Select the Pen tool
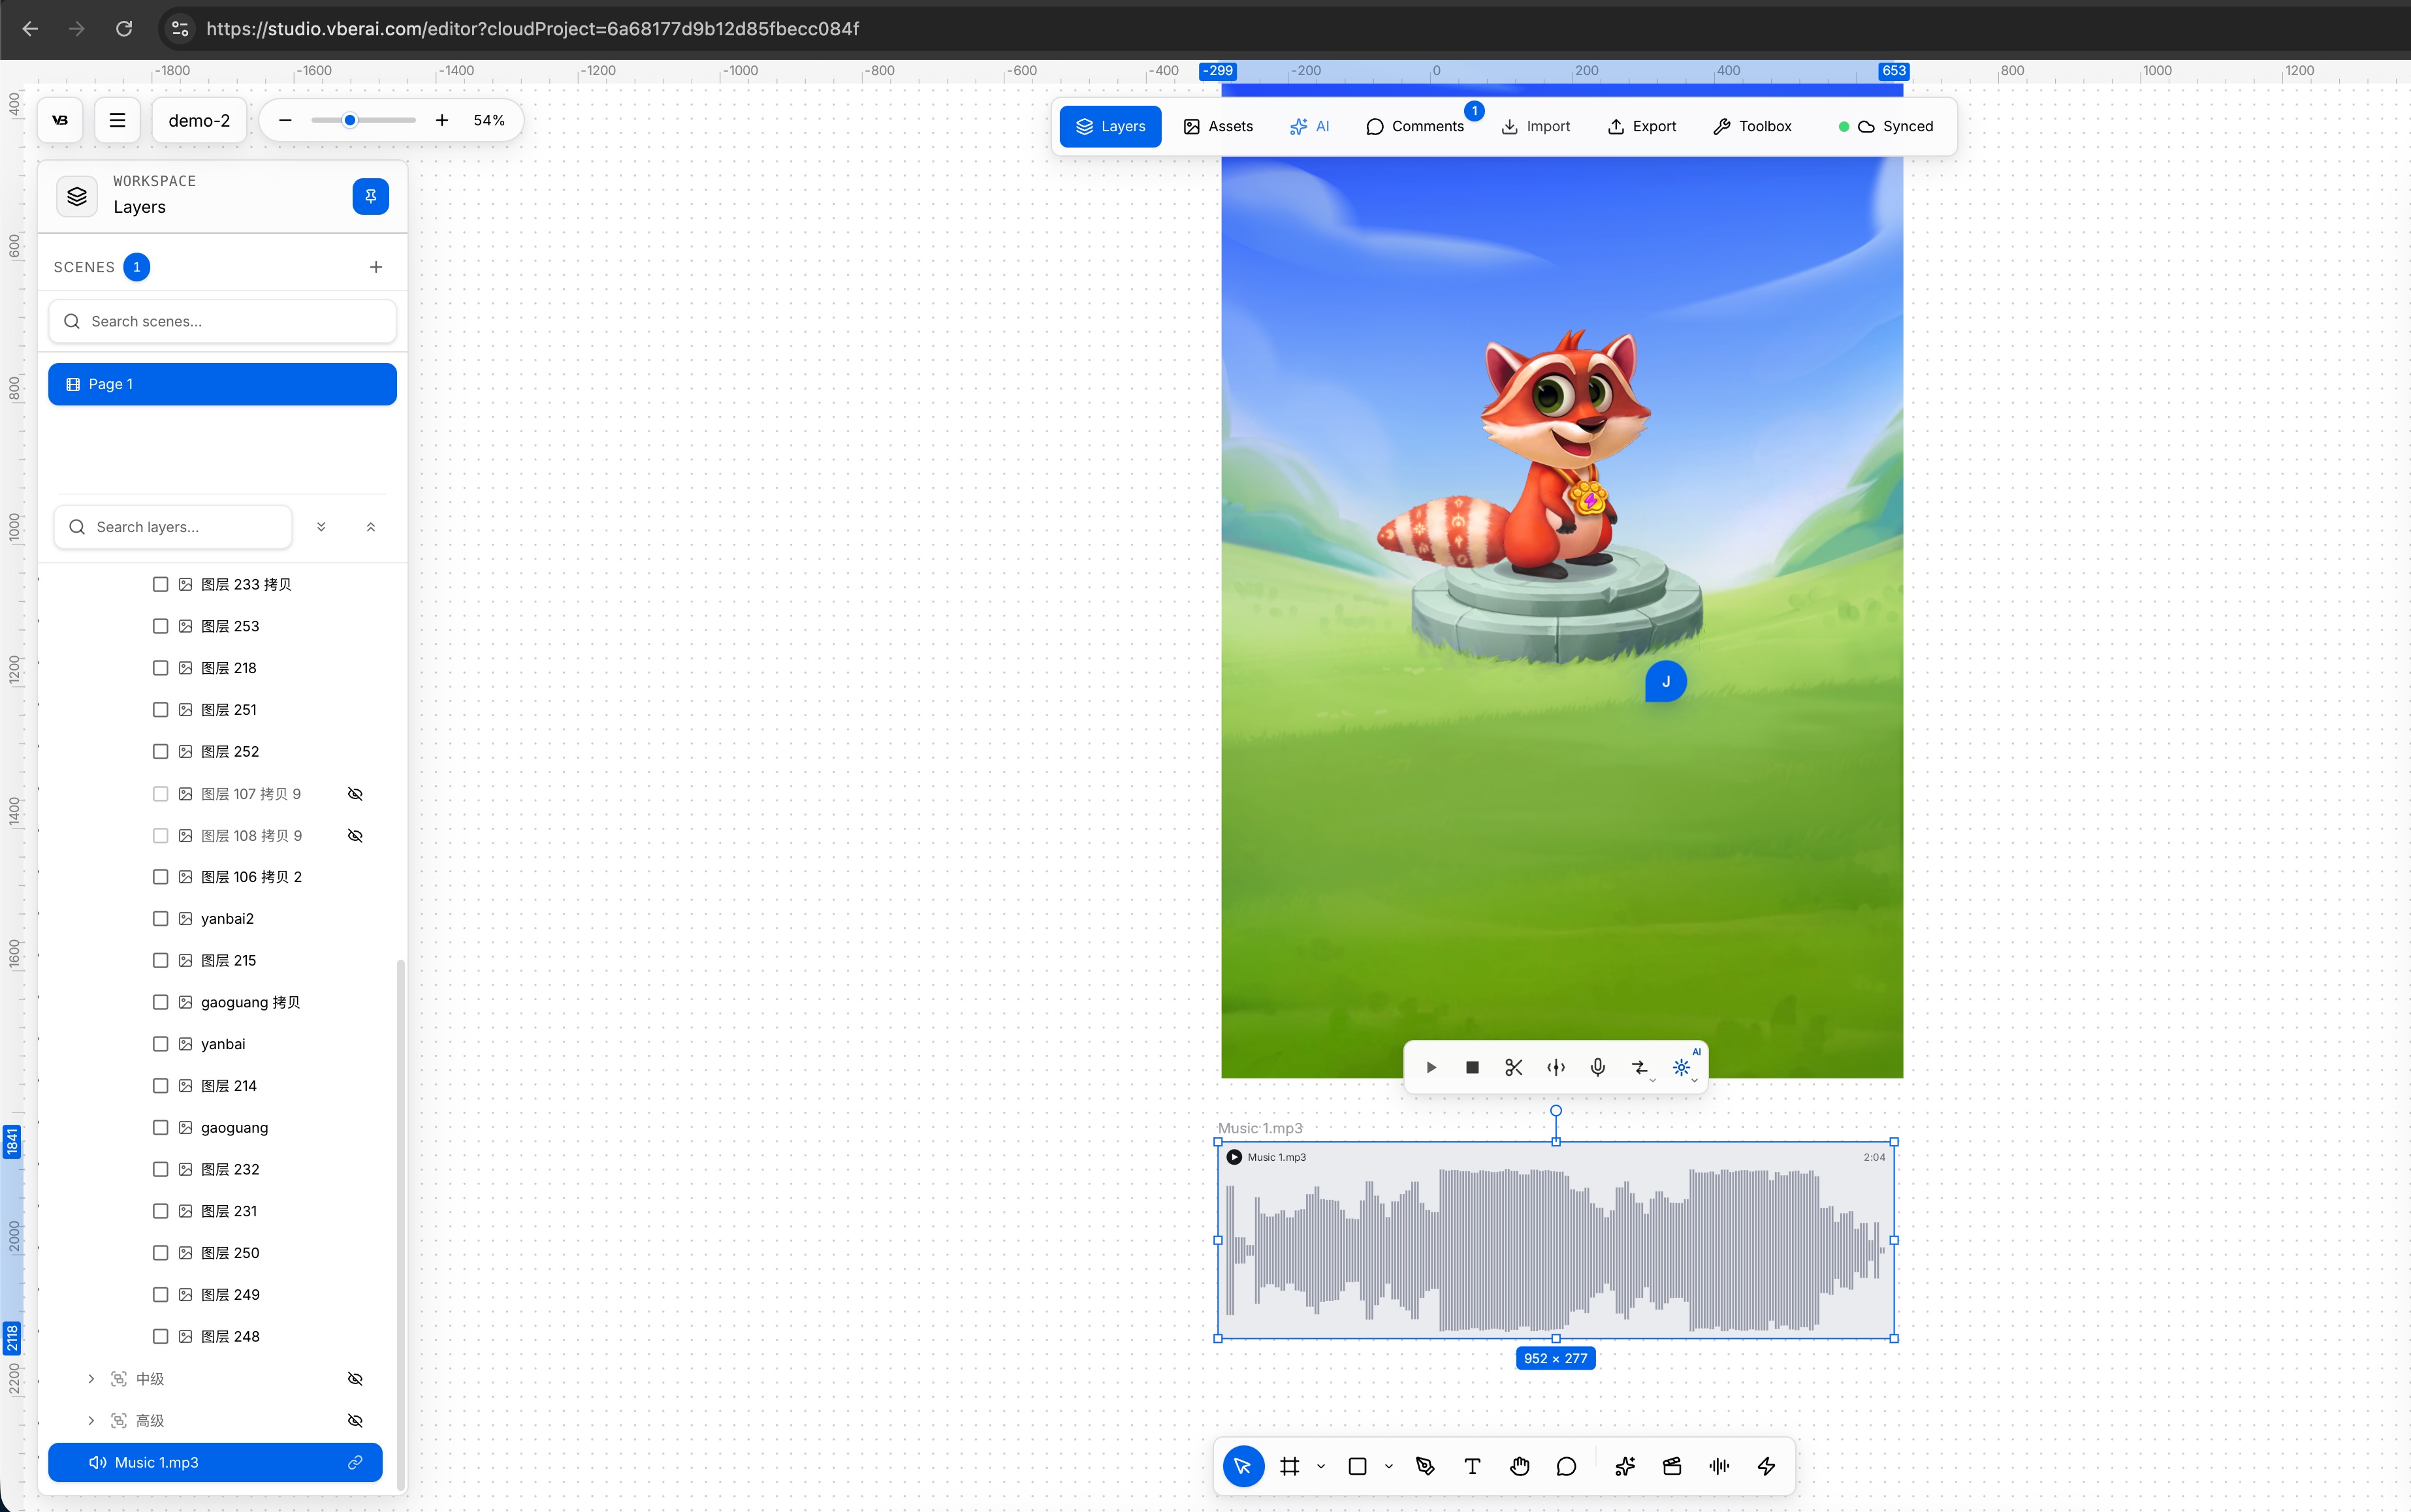2411x1512 pixels. (x=1425, y=1466)
